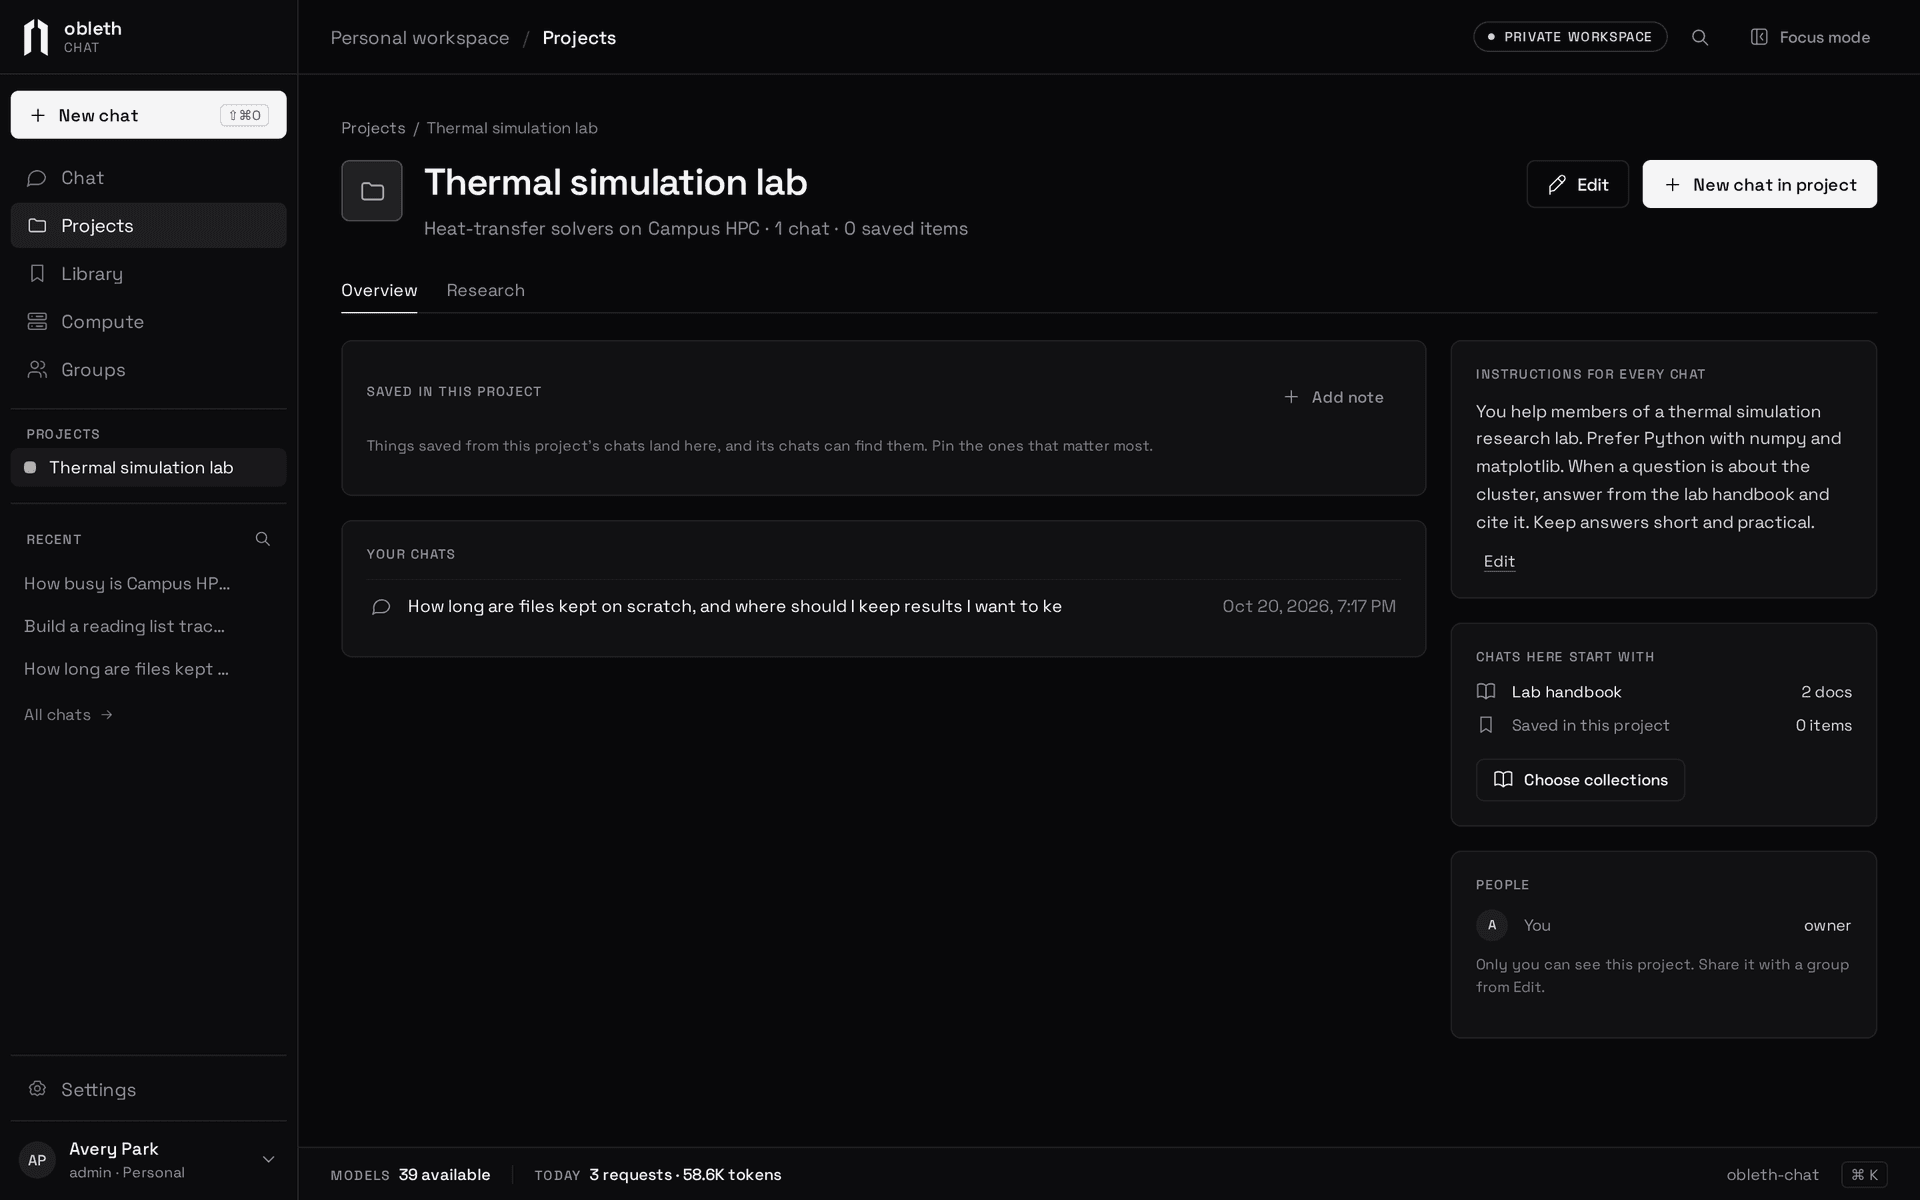Click '3 requests · 58.6K tokens' status entry
The height and width of the screenshot is (1200, 1920).
[685, 1175]
